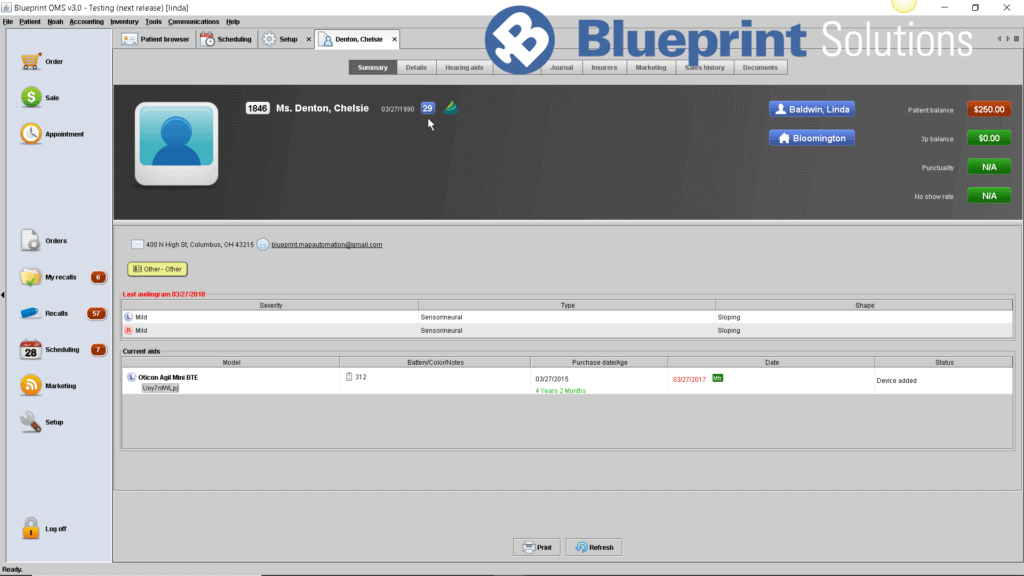Open the Noah menu

pyautogui.click(x=55, y=22)
